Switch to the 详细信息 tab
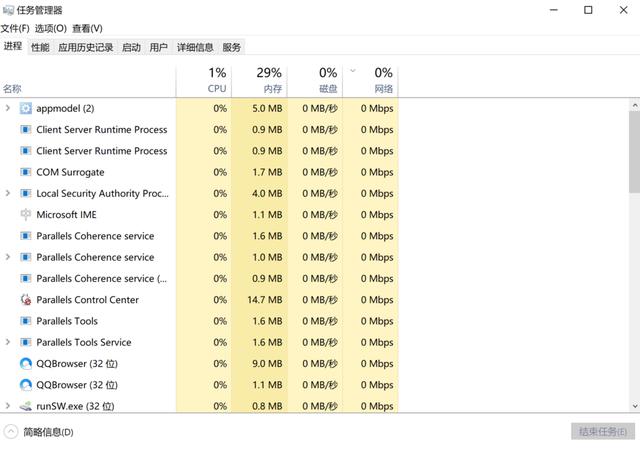Viewport: 640px width, 449px height. tap(195, 47)
